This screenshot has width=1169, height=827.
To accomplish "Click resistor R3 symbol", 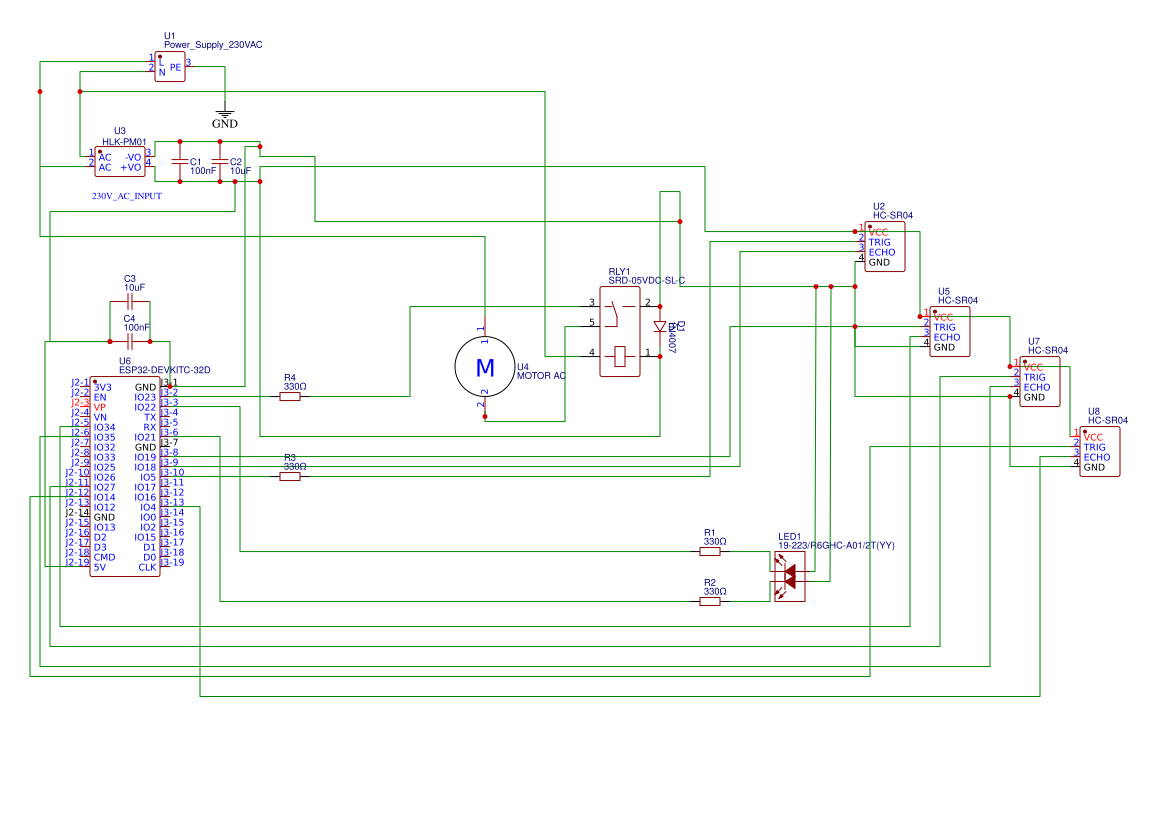I will (x=290, y=477).
